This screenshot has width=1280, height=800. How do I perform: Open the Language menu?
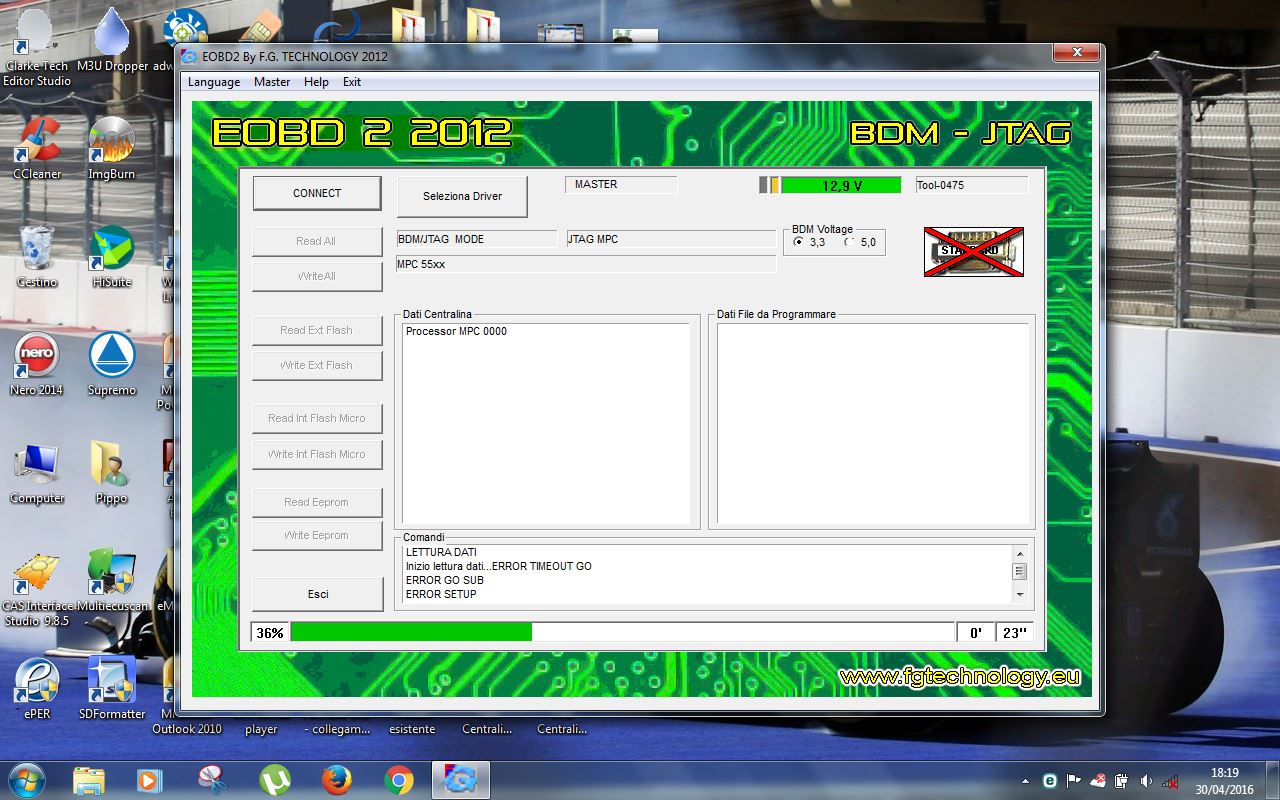(214, 82)
